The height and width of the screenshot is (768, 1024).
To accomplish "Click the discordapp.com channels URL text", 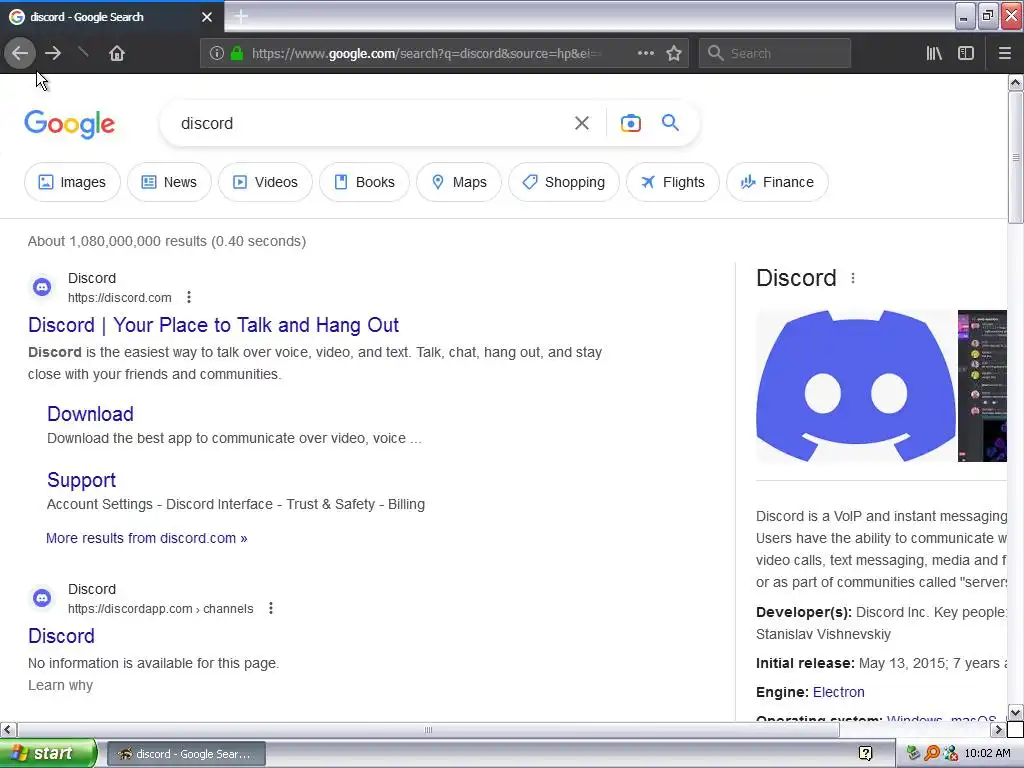I will point(161,608).
